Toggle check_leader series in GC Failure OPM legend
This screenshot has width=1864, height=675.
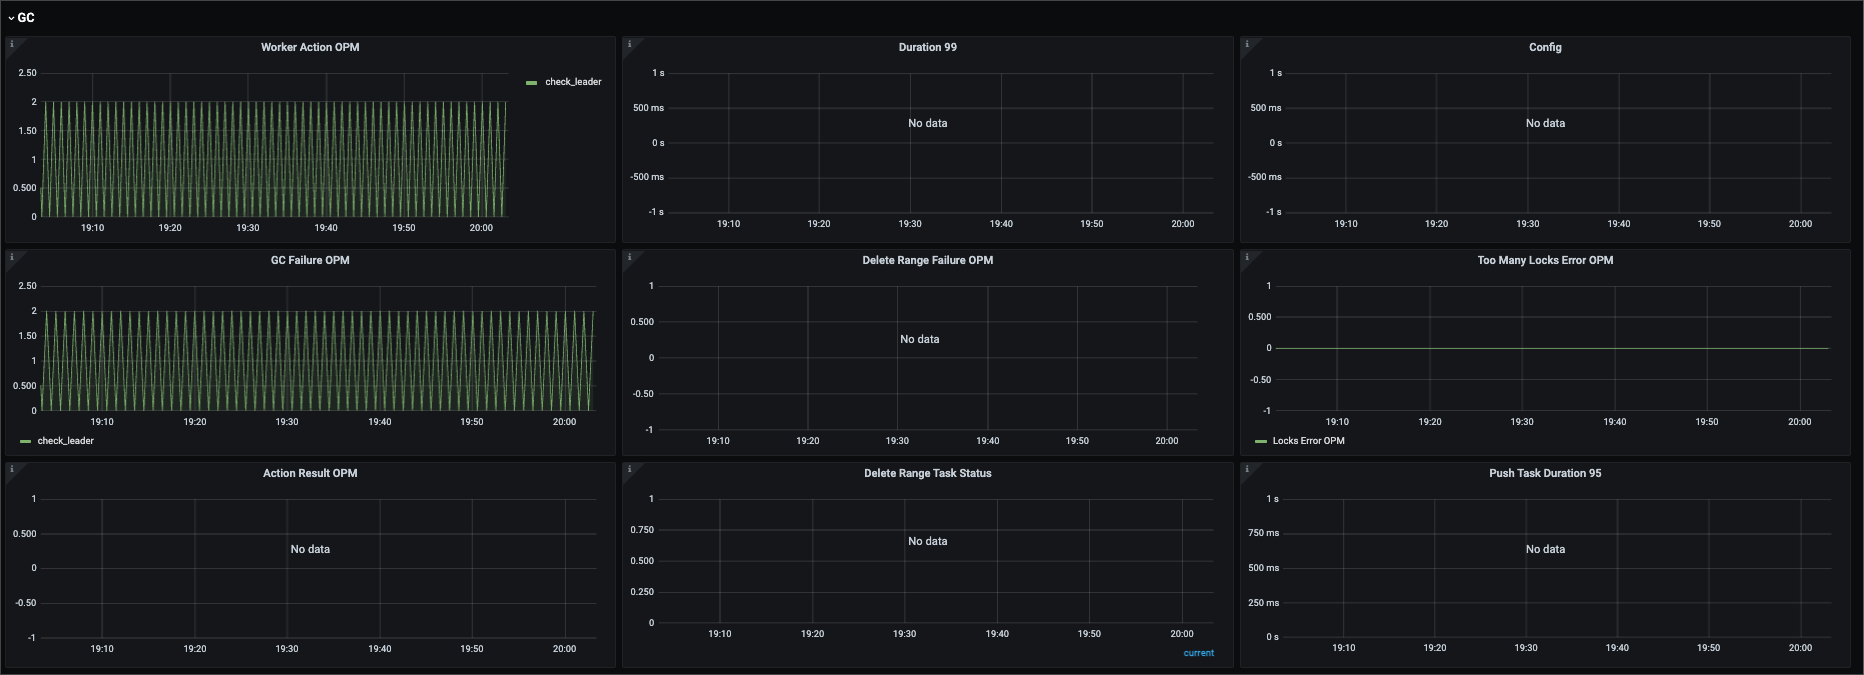(65, 441)
